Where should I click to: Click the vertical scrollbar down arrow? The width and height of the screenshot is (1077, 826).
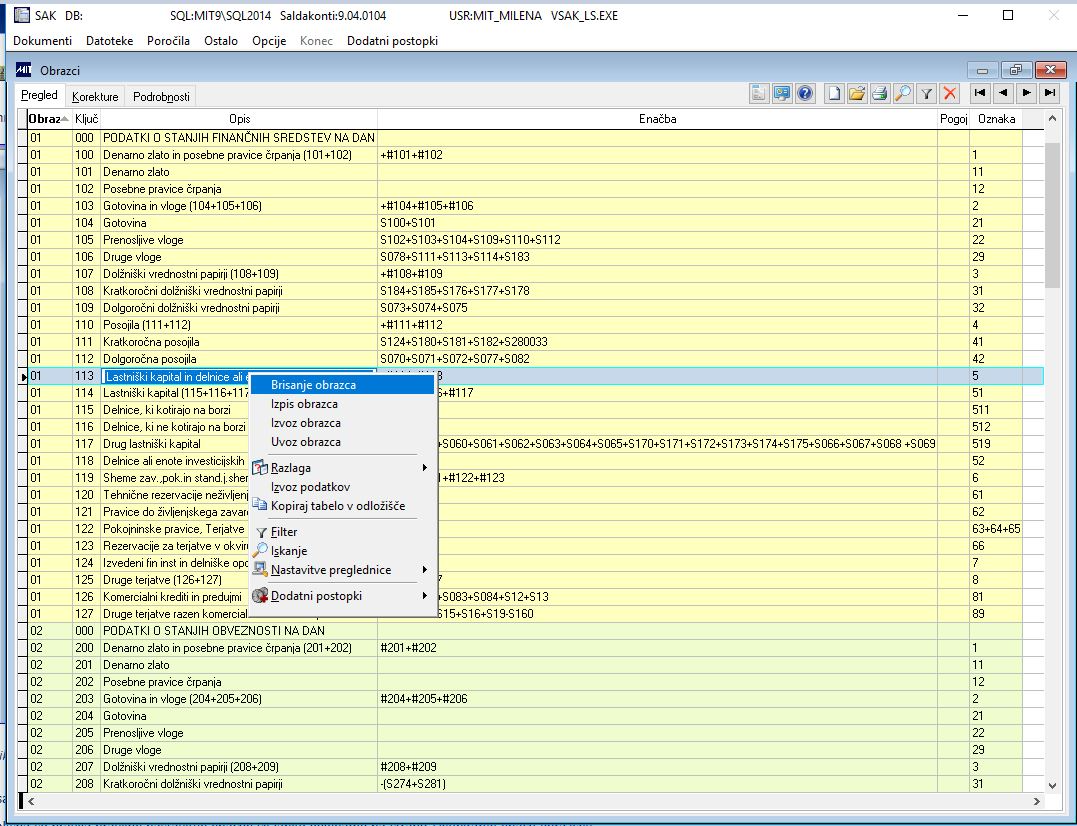tap(1051, 784)
